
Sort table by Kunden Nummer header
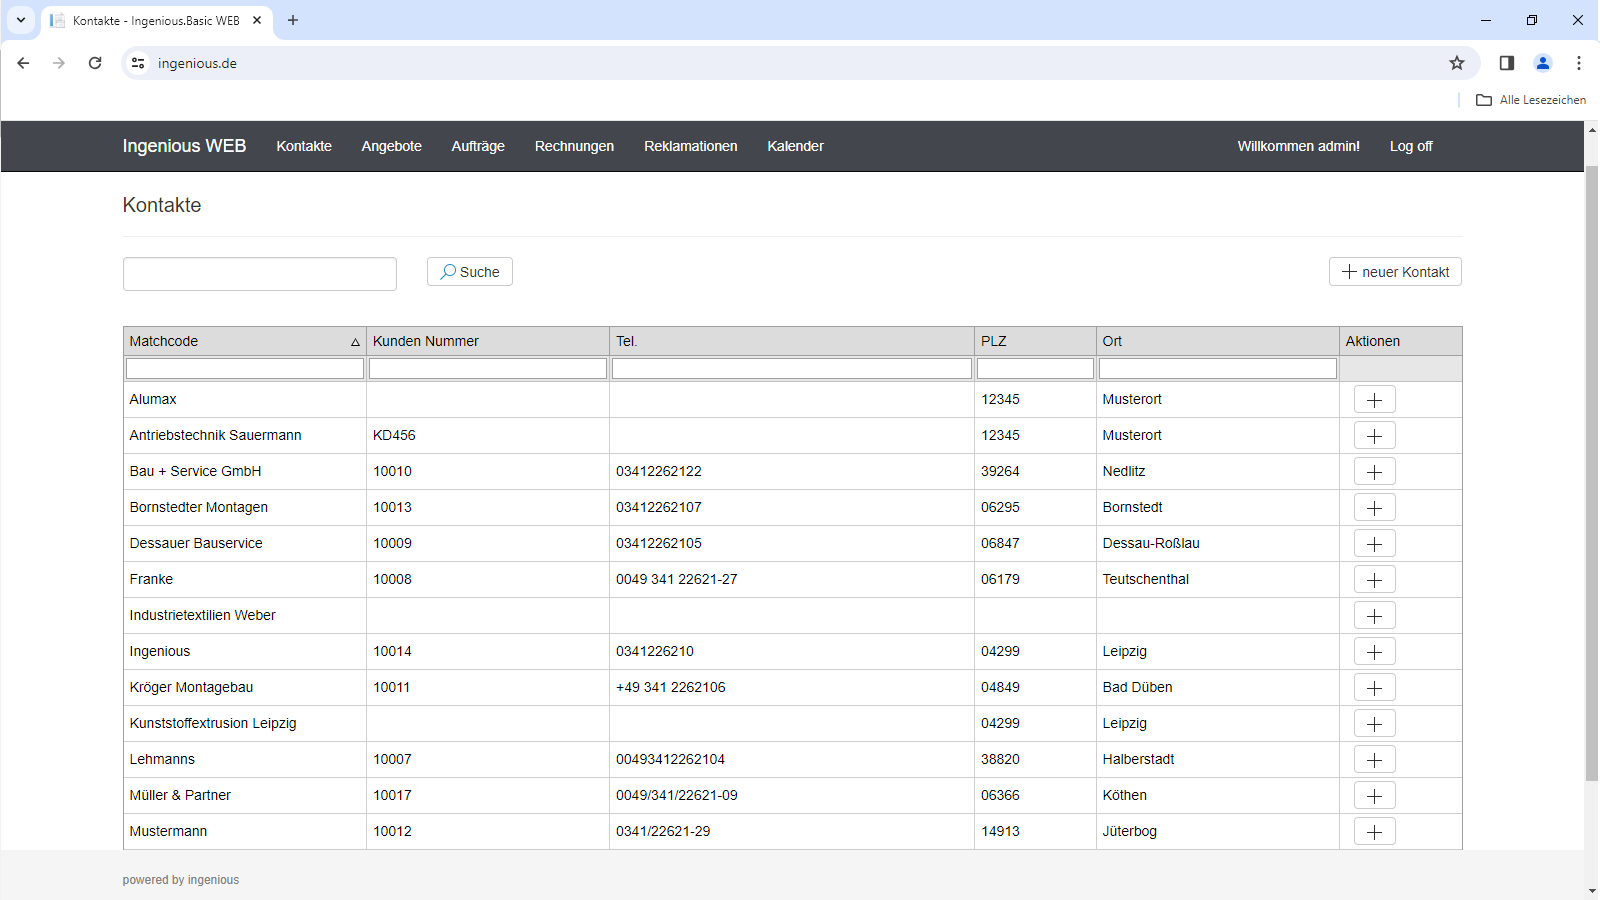488,341
